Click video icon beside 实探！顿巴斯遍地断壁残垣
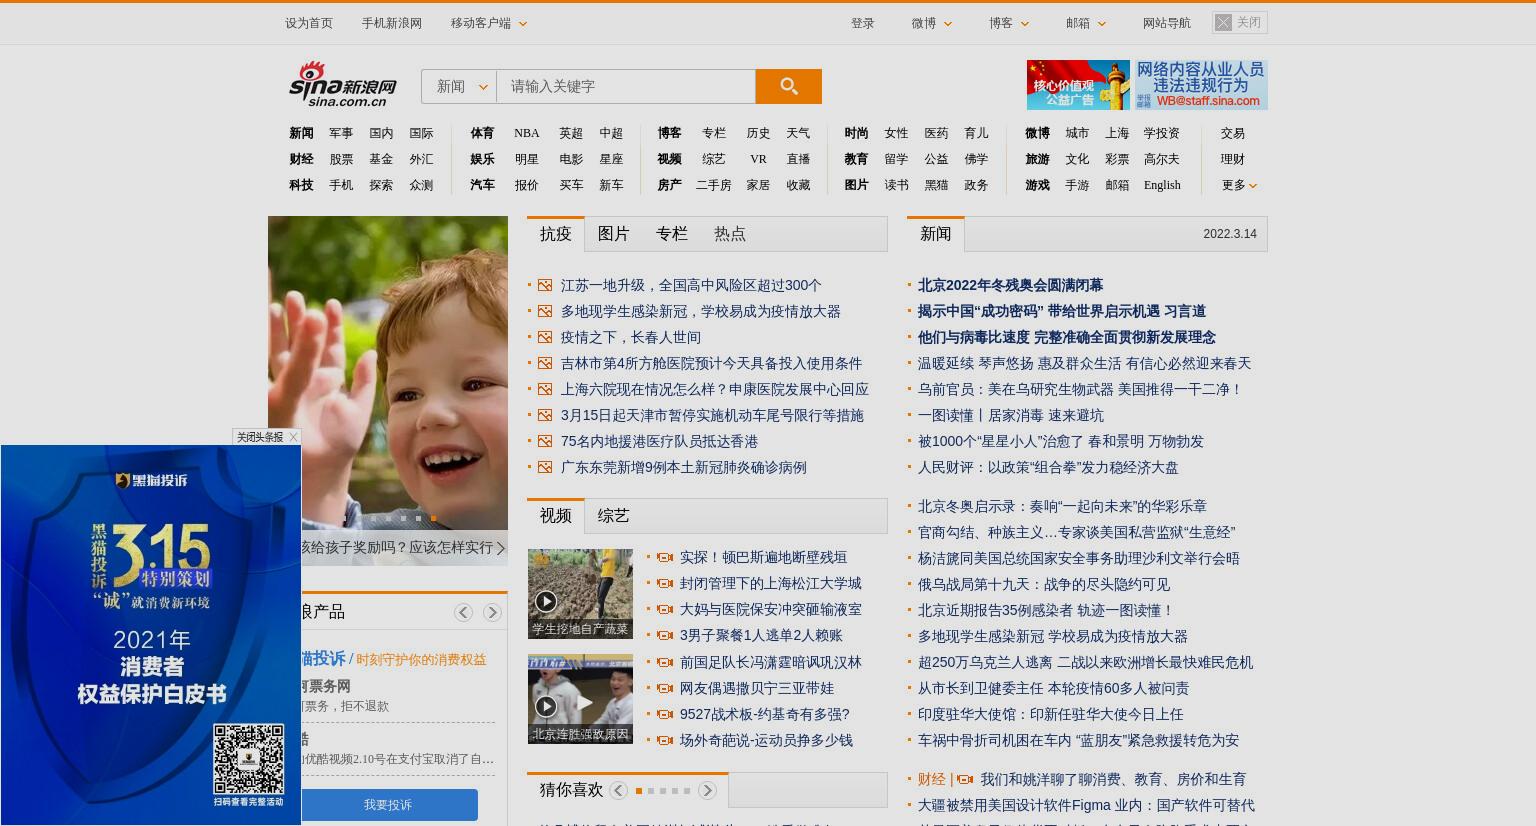1536x826 pixels. pos(664,557)
